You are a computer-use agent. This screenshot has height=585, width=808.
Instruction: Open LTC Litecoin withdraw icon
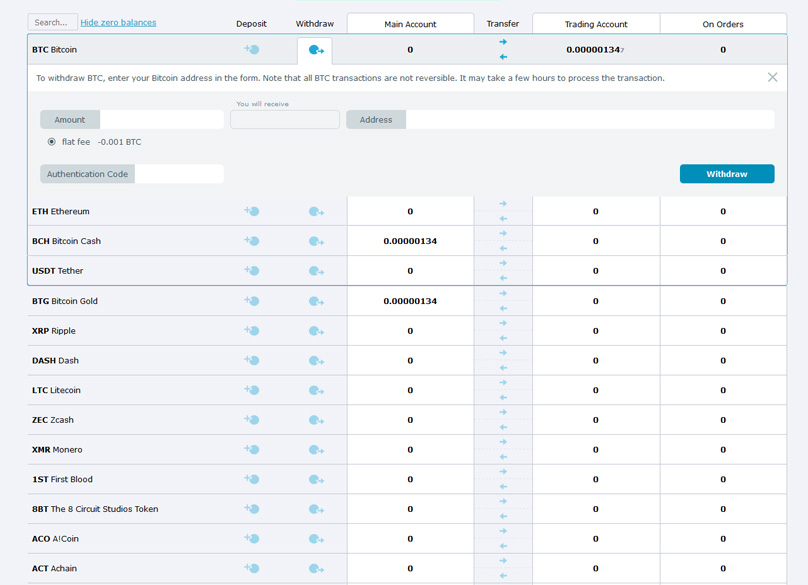[x=316, y=390]
